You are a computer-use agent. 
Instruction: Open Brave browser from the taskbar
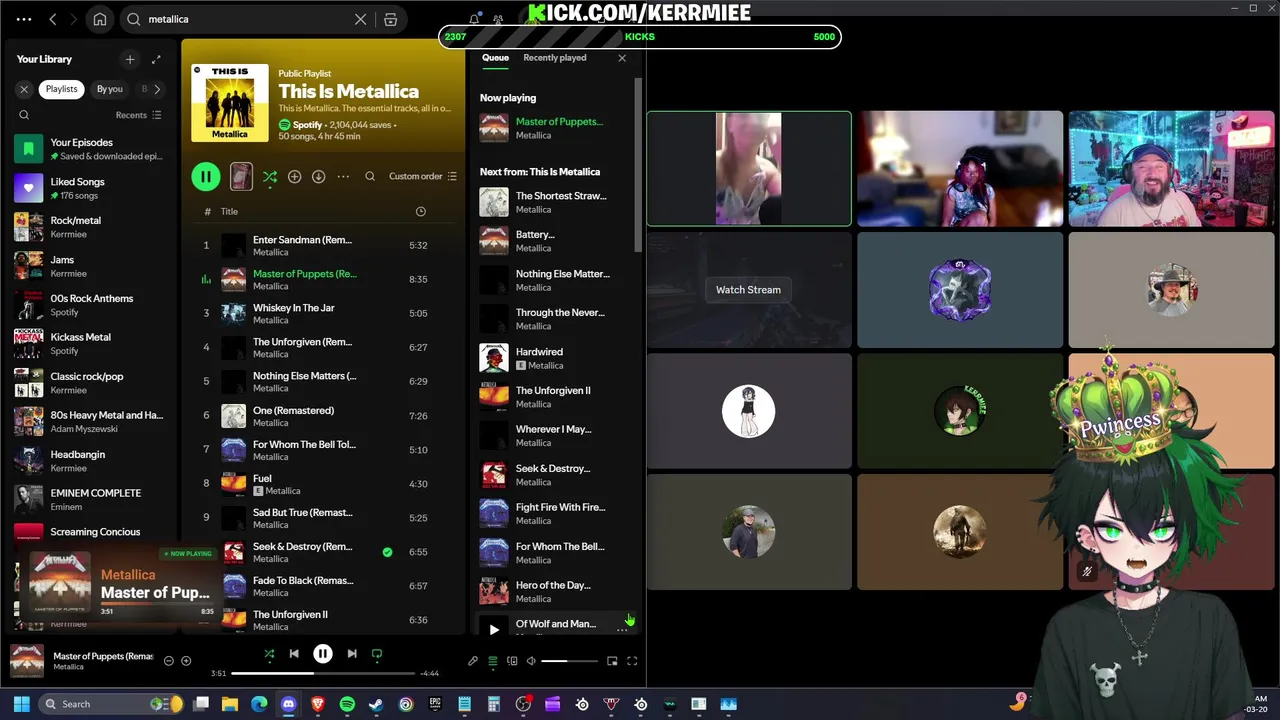[318, 704]
